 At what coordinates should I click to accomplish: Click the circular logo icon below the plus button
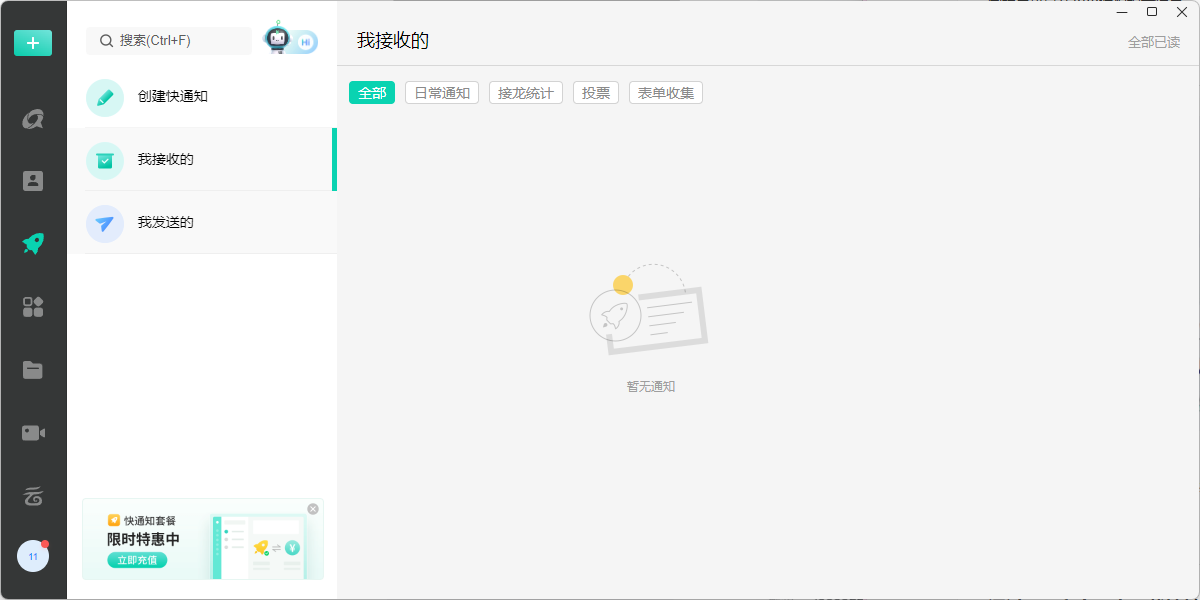click(33, 118)
